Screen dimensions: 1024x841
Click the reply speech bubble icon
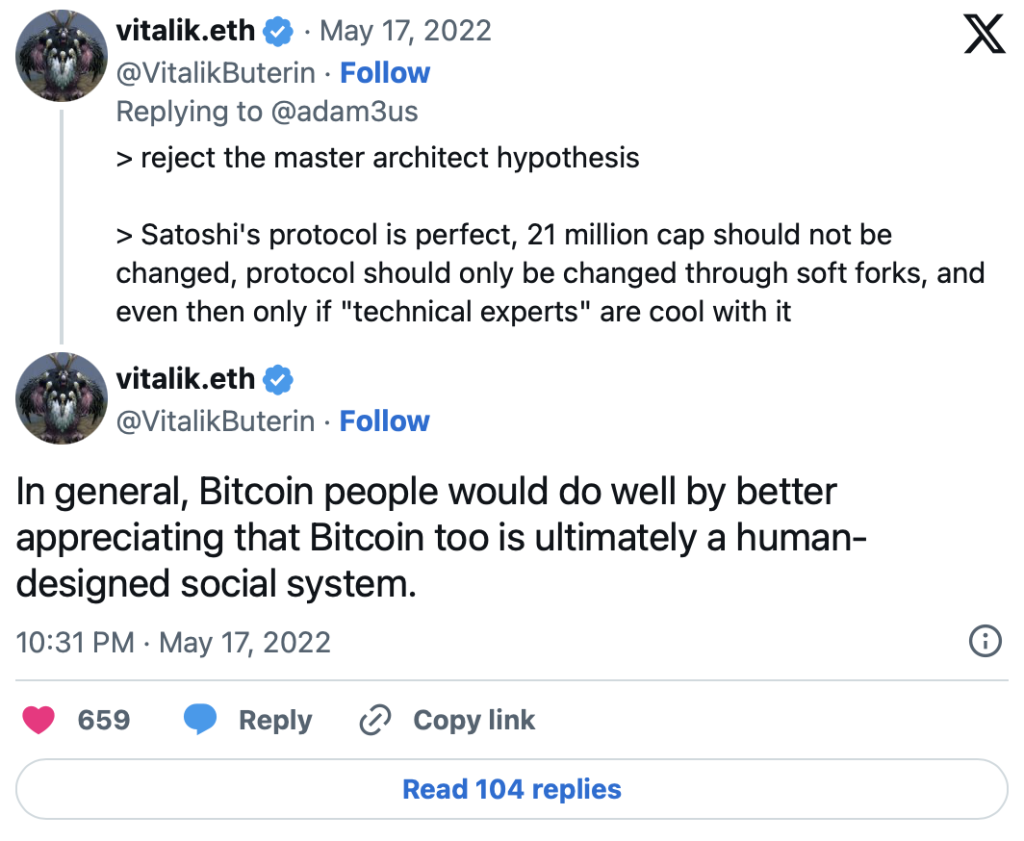point(200,720)
